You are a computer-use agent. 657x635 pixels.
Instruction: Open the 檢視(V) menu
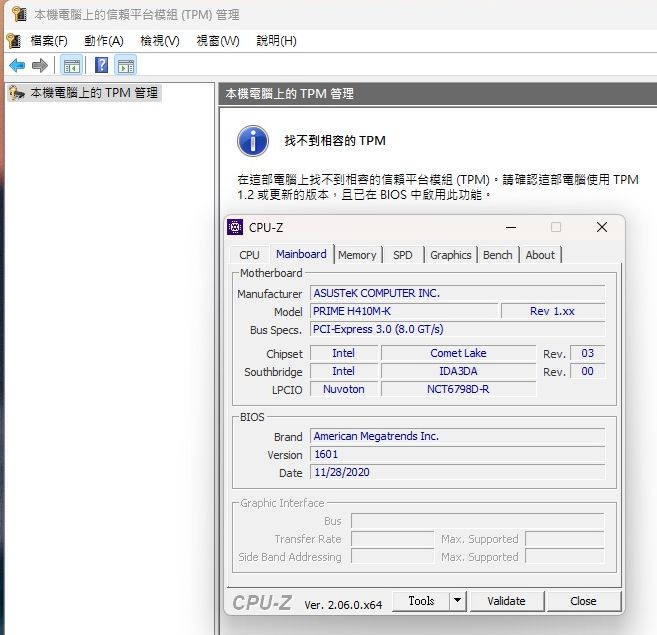(160, 41)
